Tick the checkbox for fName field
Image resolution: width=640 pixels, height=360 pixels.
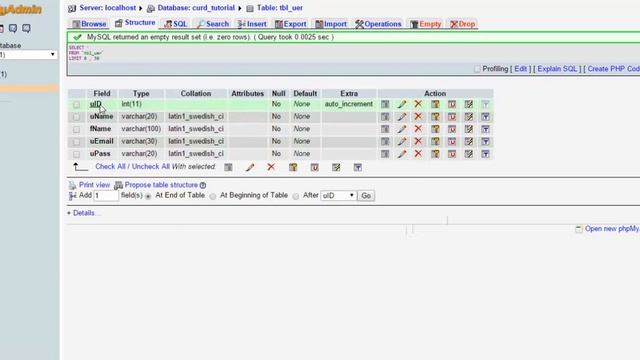[x=76, y=129]
